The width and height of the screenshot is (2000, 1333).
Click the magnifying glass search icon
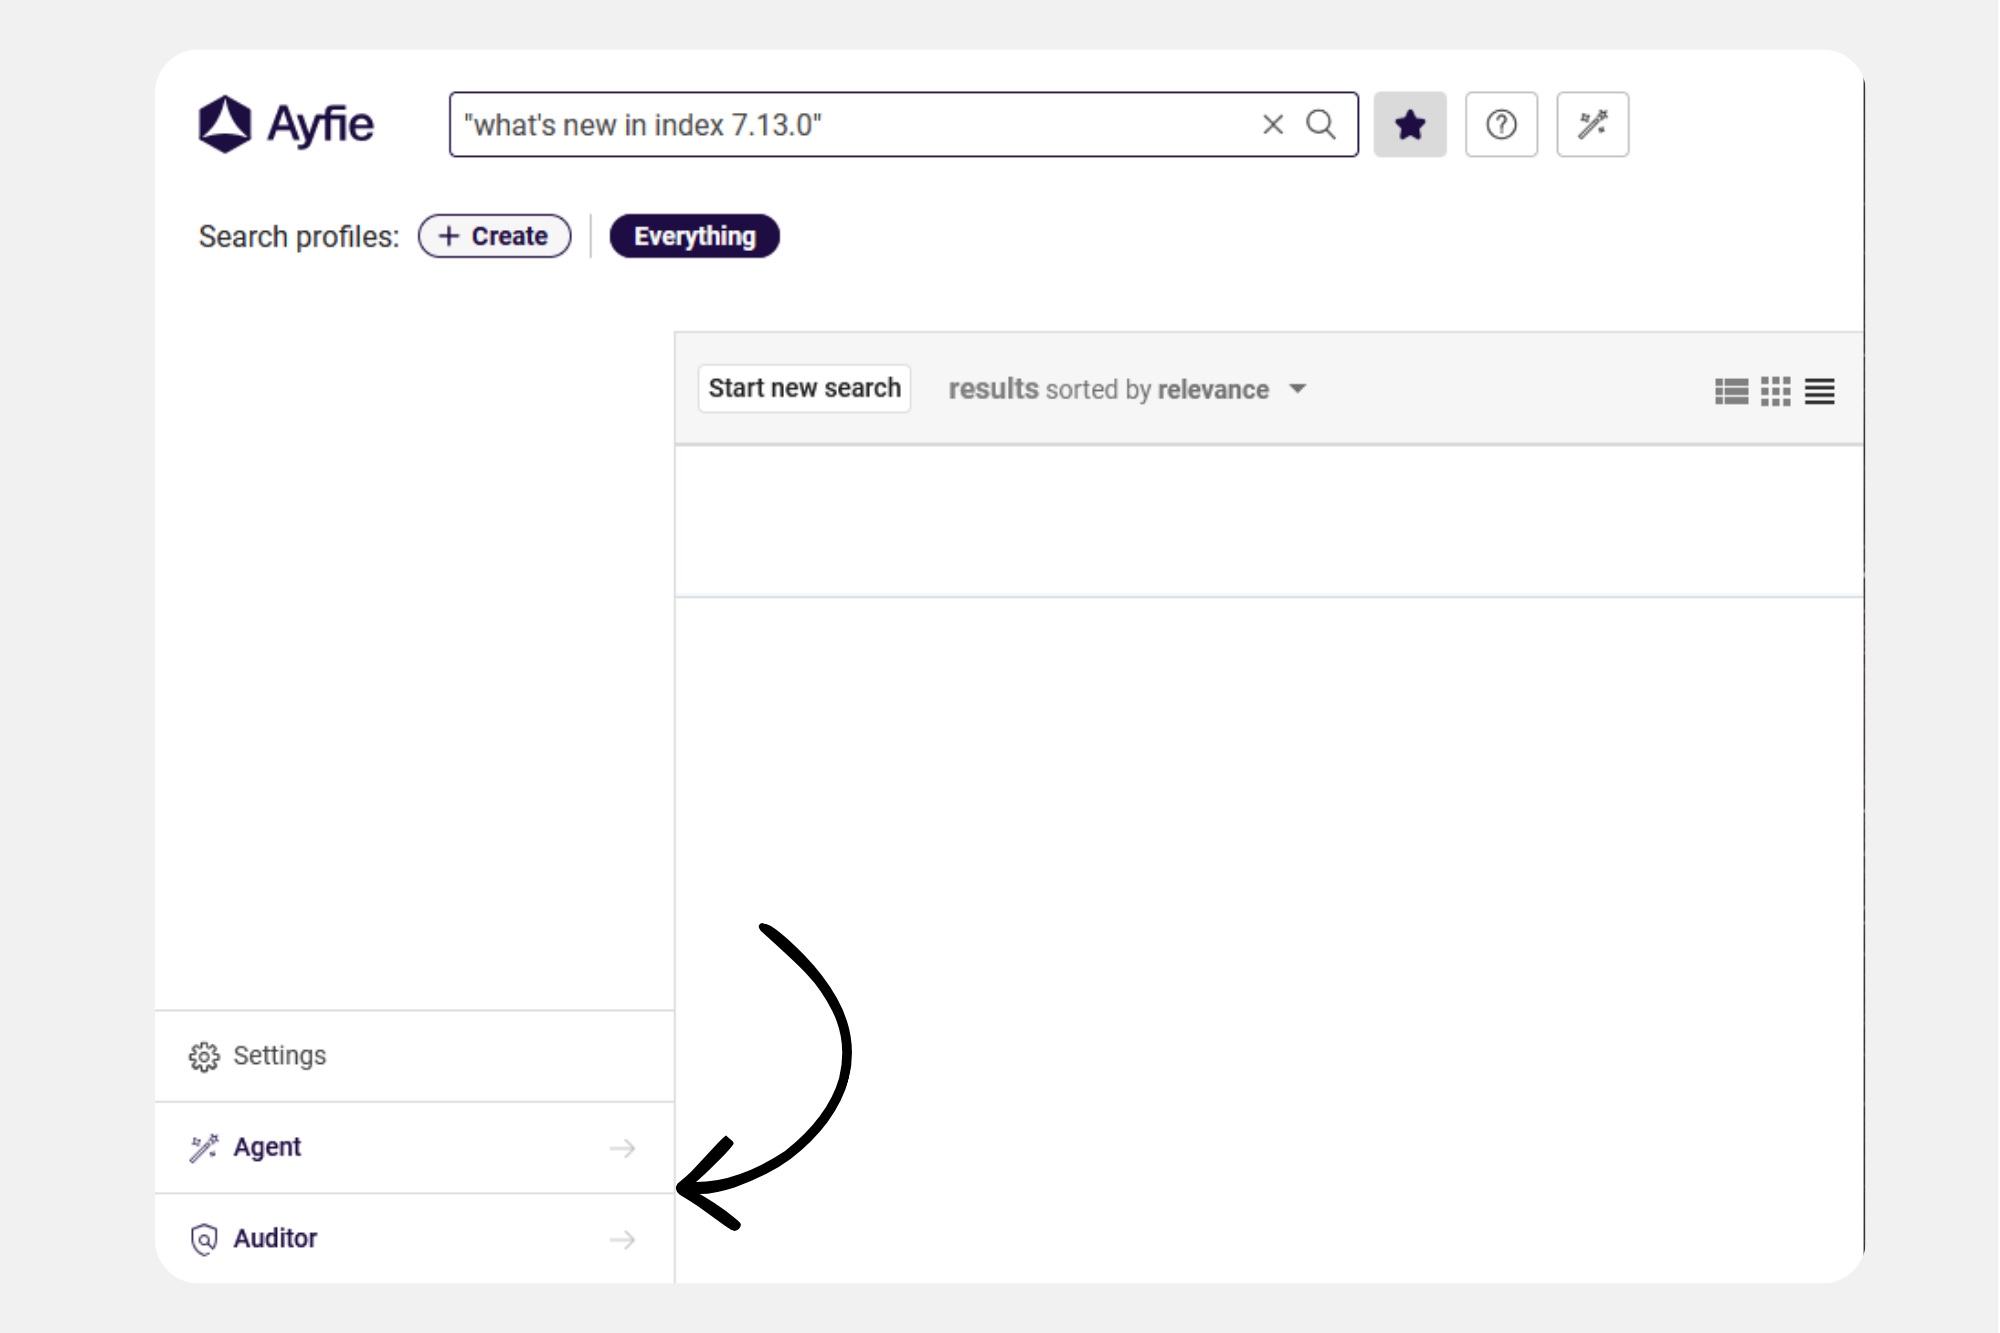(1321, 125)
